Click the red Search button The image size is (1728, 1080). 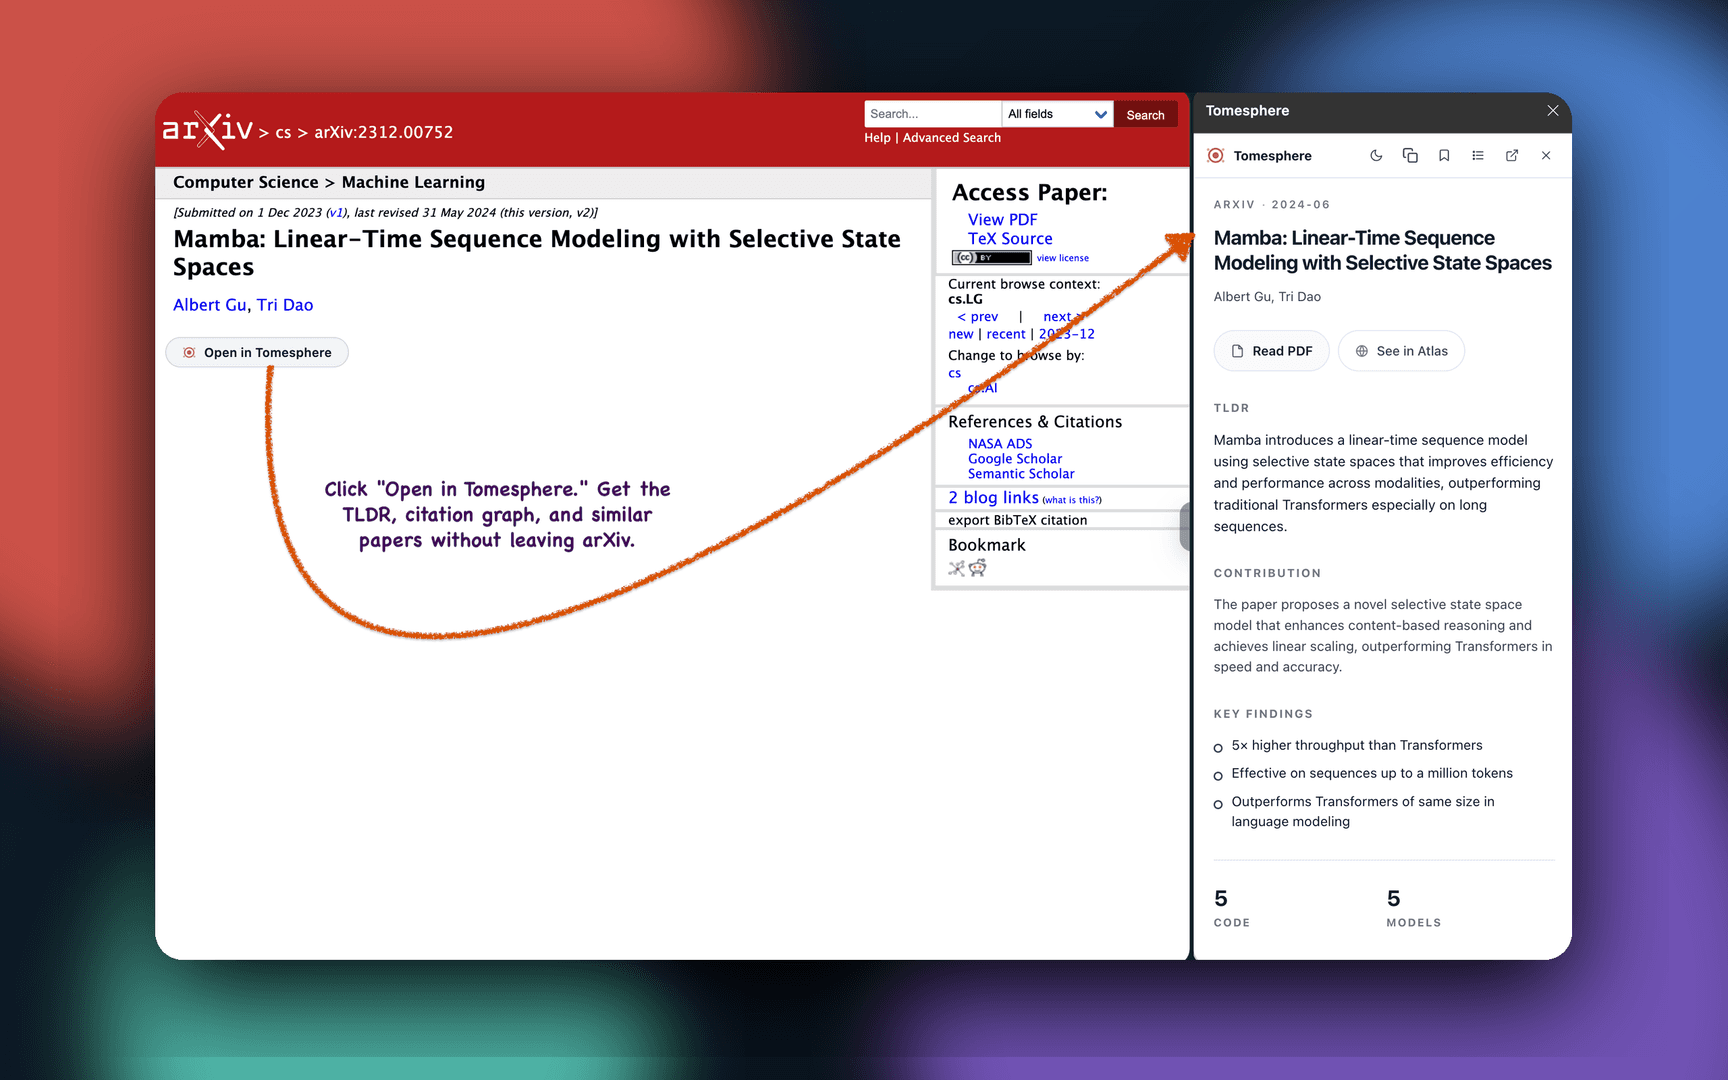(x=1145, y=114)
